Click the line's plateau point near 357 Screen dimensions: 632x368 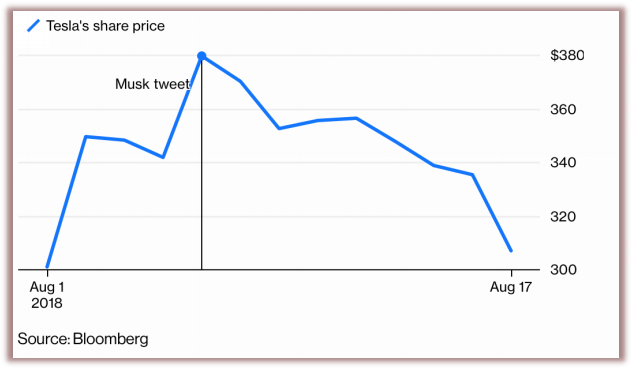[x=356, y=118]
